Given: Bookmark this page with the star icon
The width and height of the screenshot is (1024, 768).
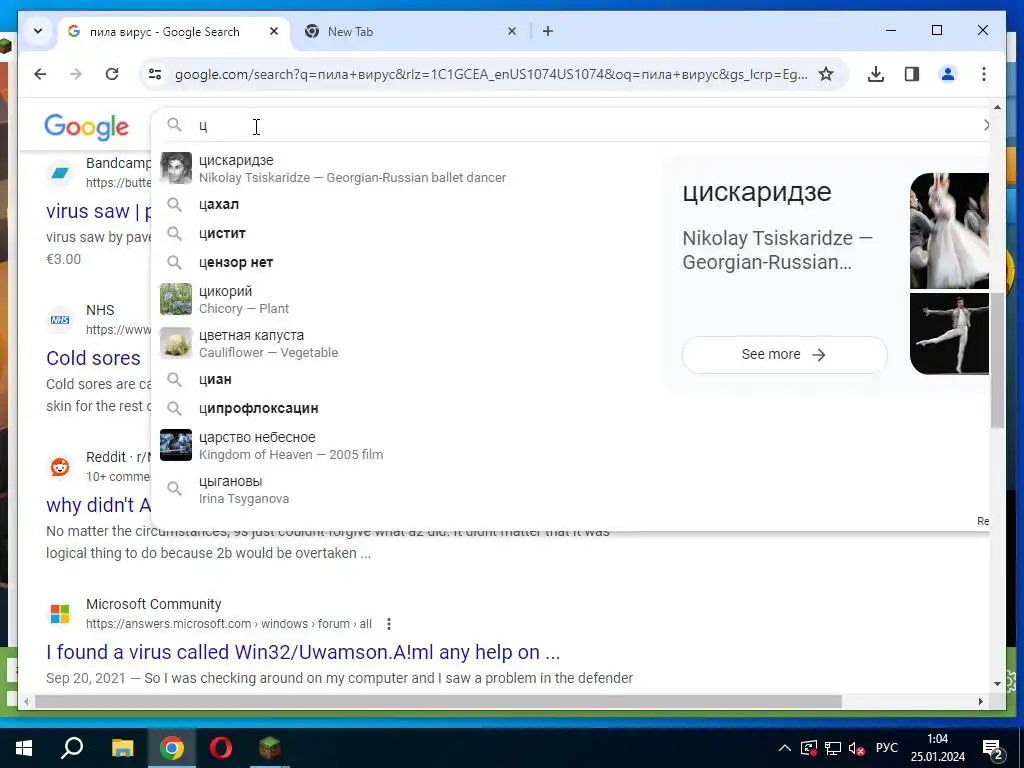Looking at the screenshot, I should coord(826,74).
